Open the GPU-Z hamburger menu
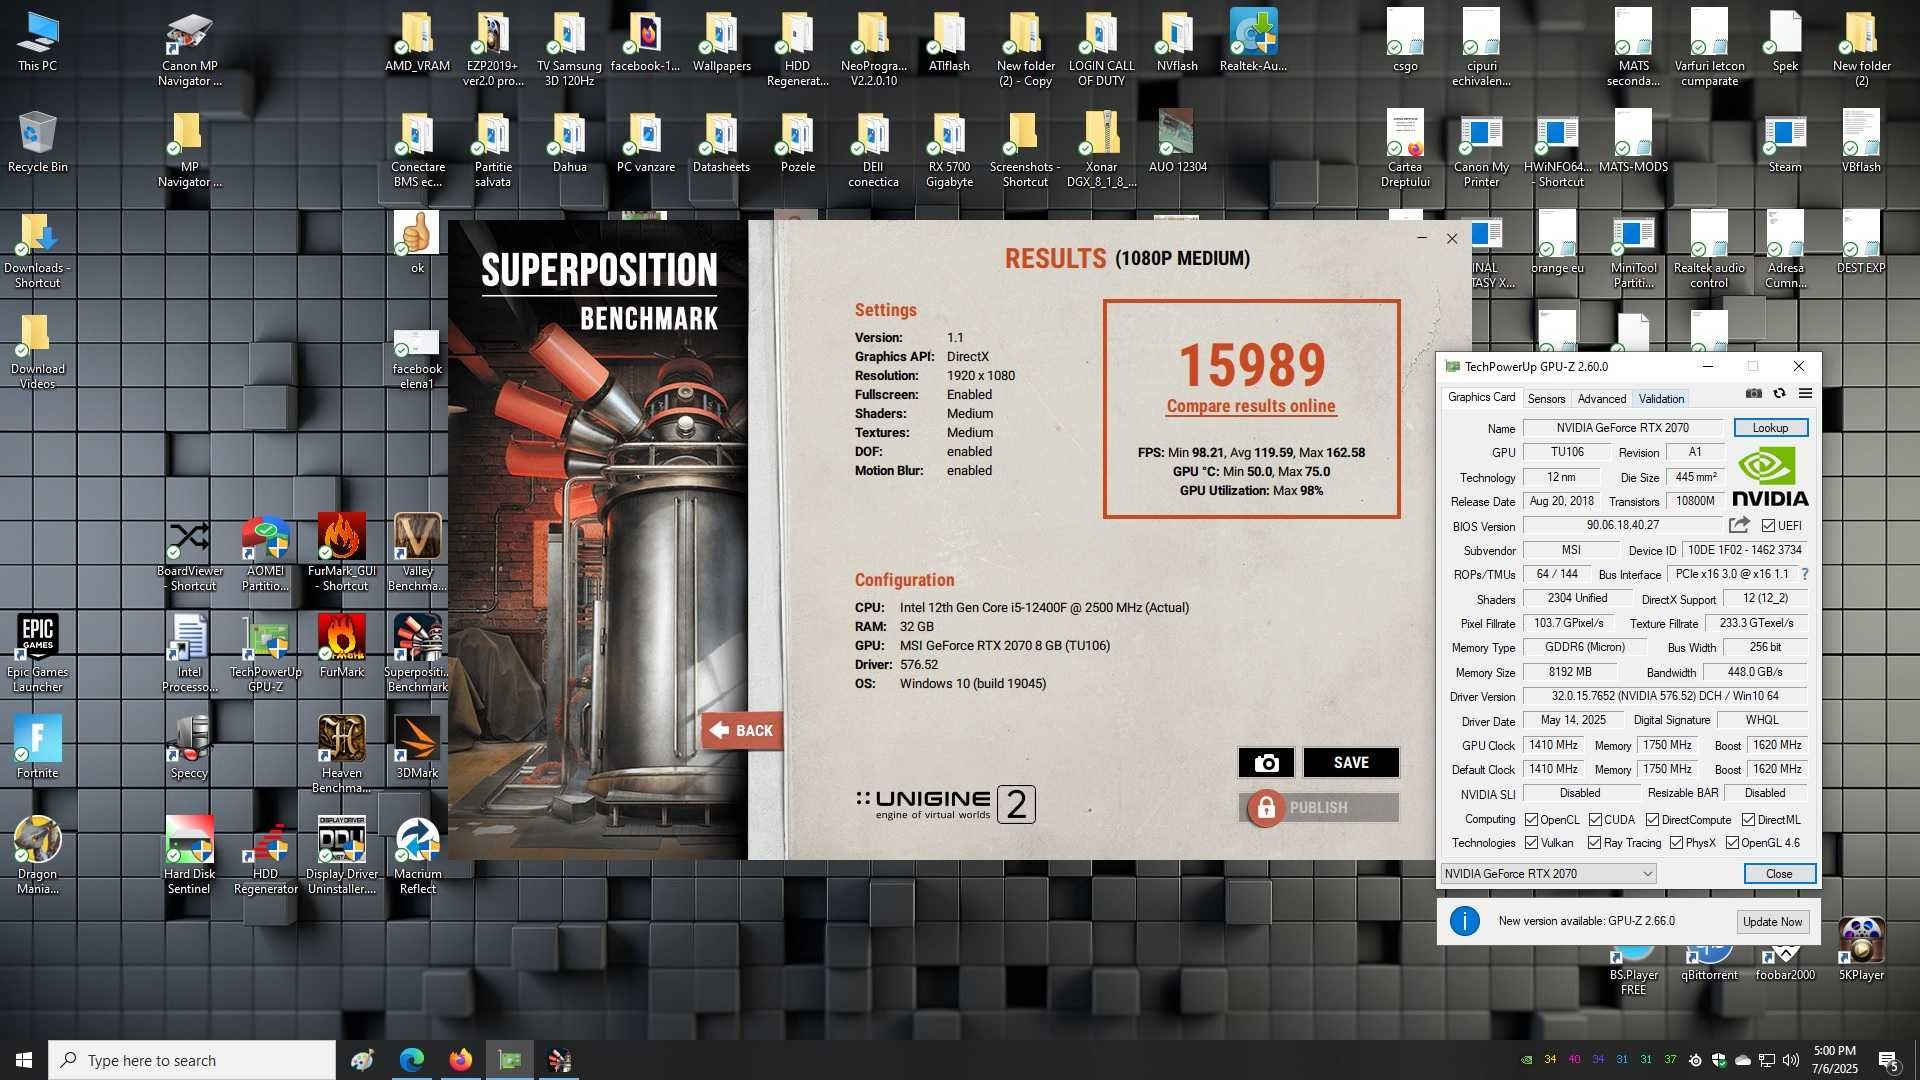The image size is (1920, 1080). (1805, 394)
